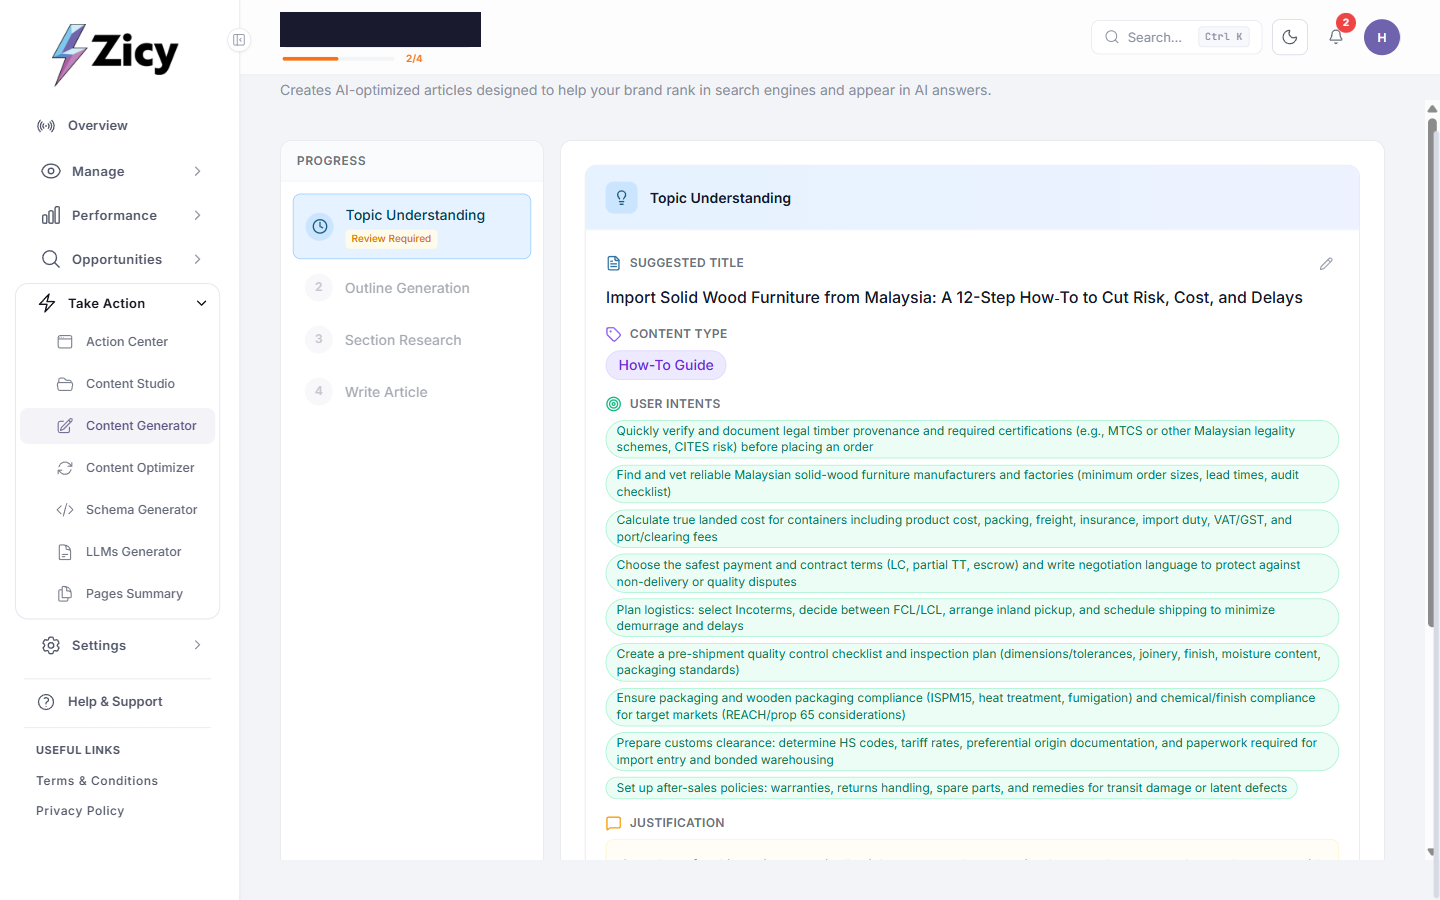
Task: Click intent about pre-shipment quality control checklist
Action: [x=972, y=662]
